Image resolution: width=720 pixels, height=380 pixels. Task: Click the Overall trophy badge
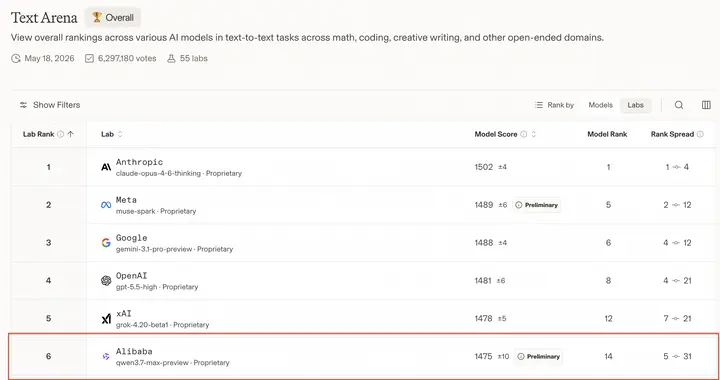point(112,17)
